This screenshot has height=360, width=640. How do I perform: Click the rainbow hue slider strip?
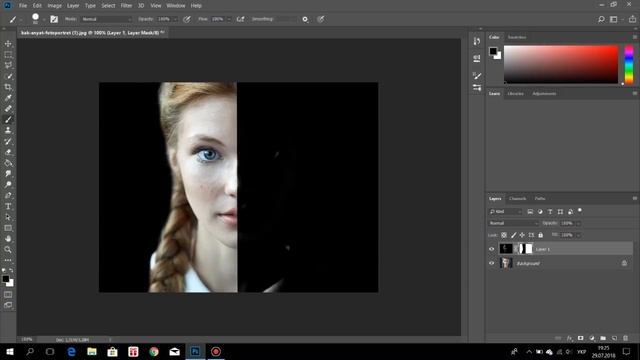629,64
